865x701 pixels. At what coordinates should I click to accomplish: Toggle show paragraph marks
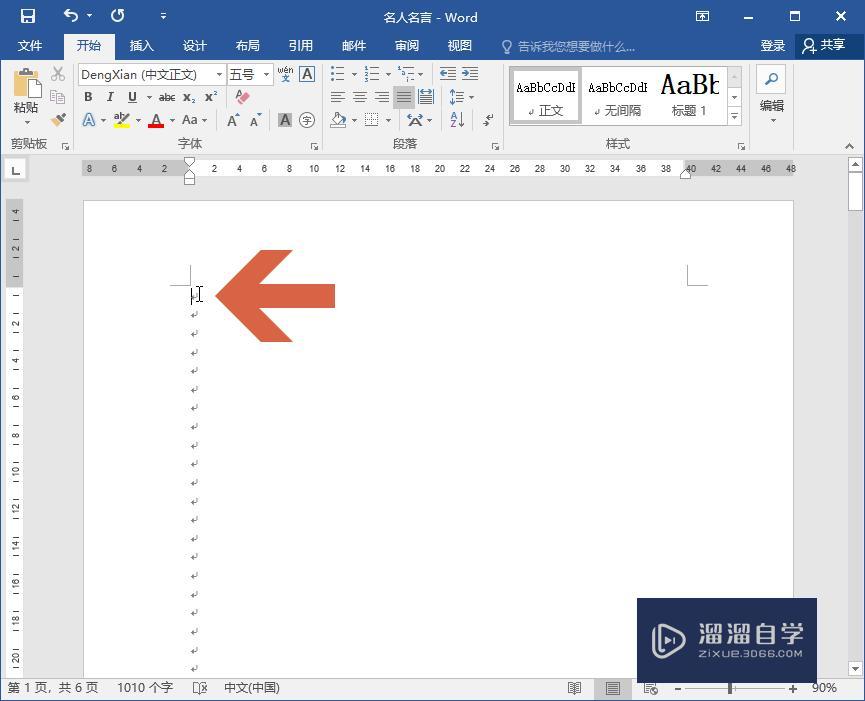488,120
